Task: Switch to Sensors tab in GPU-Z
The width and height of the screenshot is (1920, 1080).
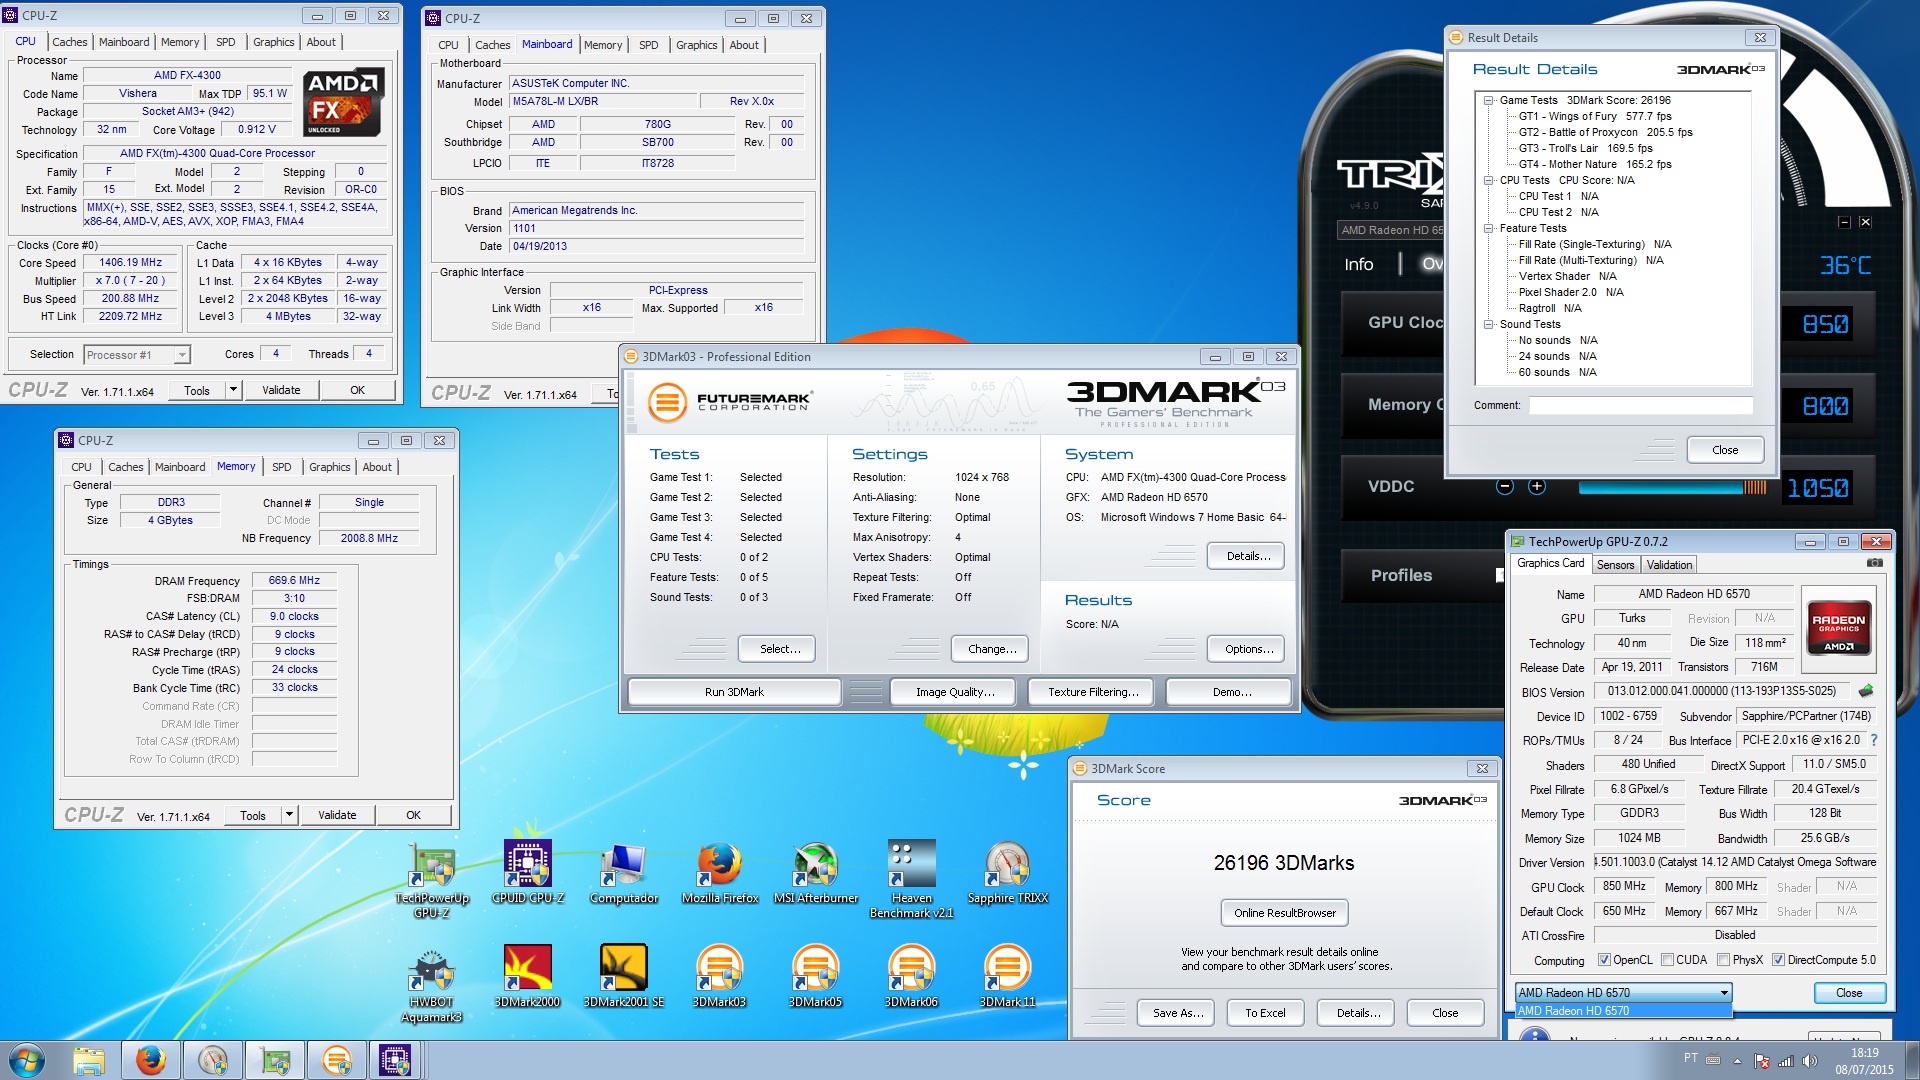Action: (1615, 565)
